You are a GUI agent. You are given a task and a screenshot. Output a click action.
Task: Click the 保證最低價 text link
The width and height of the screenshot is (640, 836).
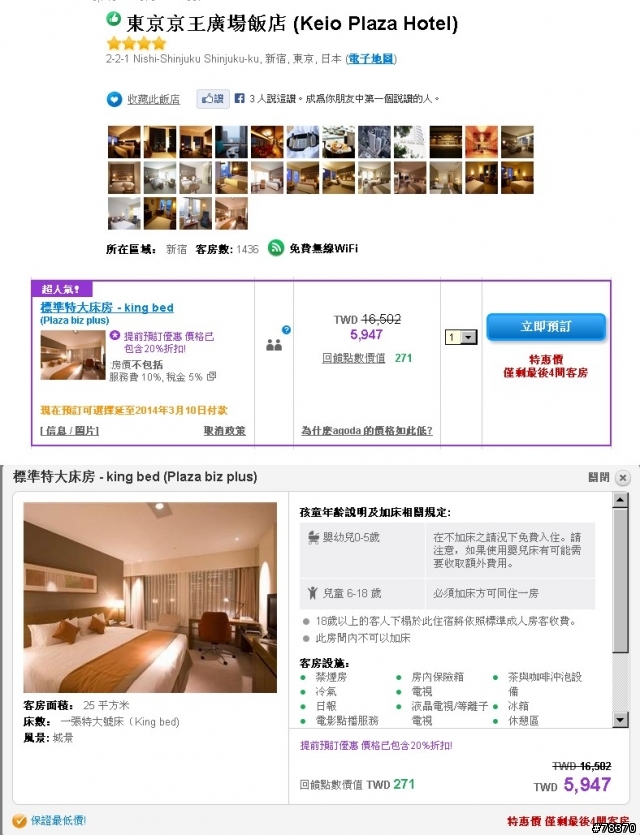[58, 820]
